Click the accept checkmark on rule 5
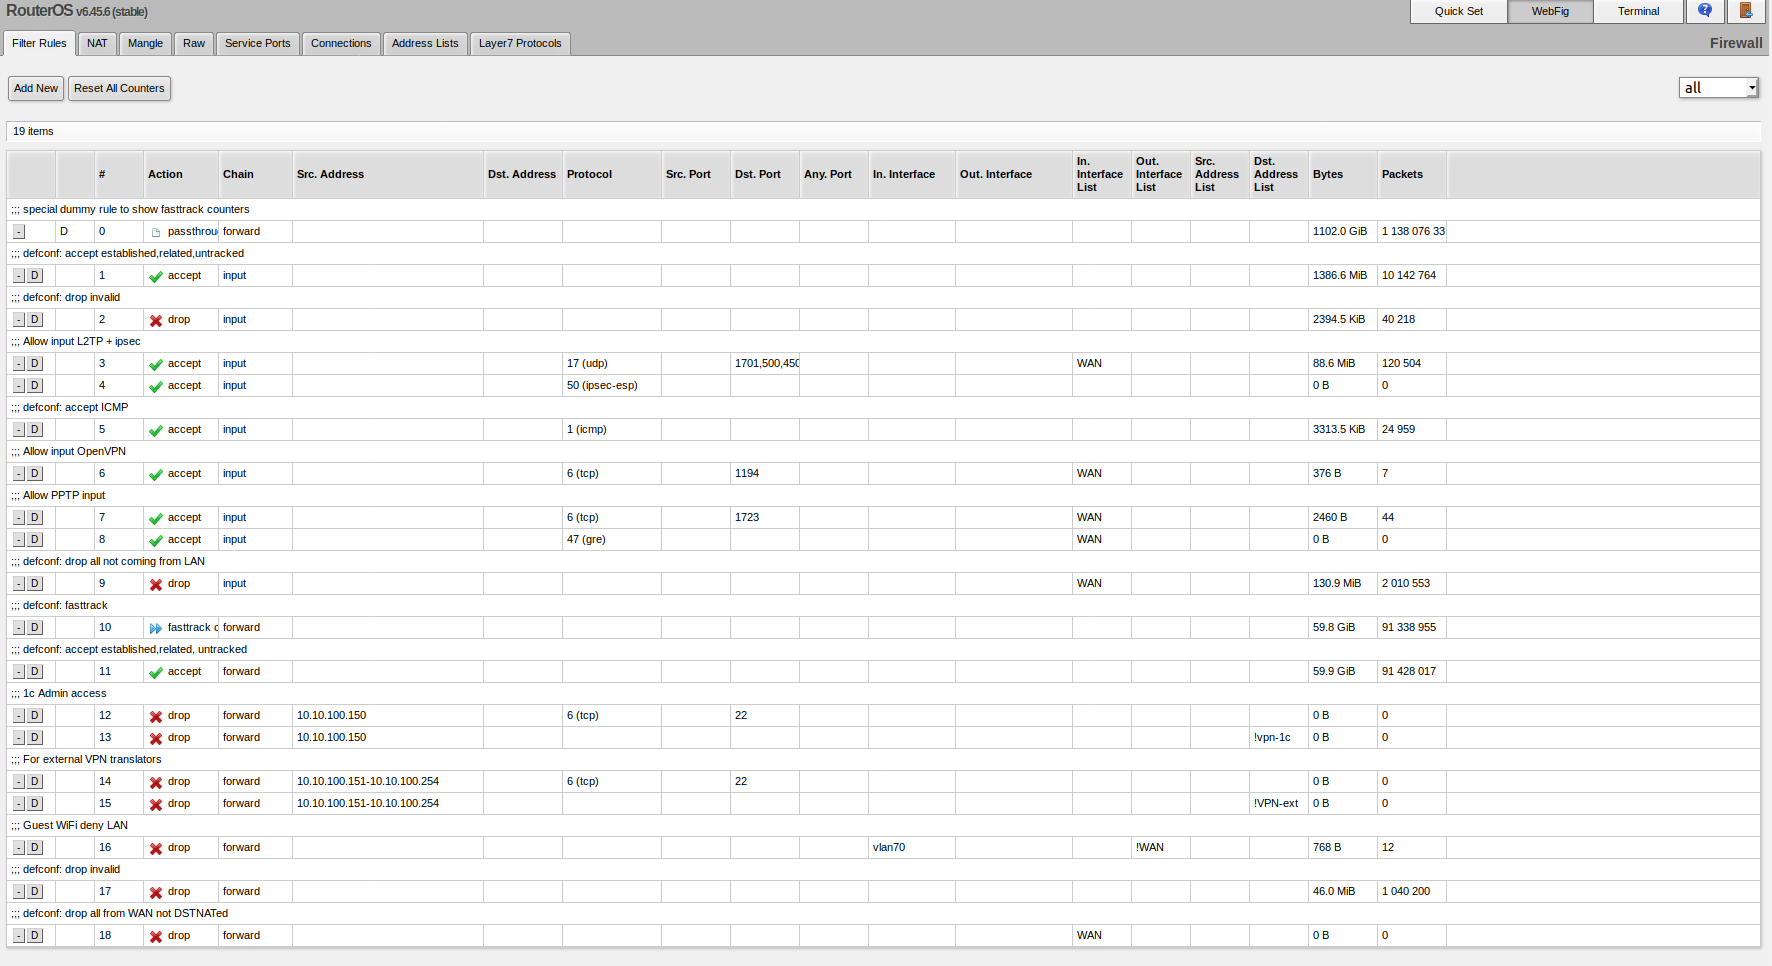 click(x=156, y=430)
